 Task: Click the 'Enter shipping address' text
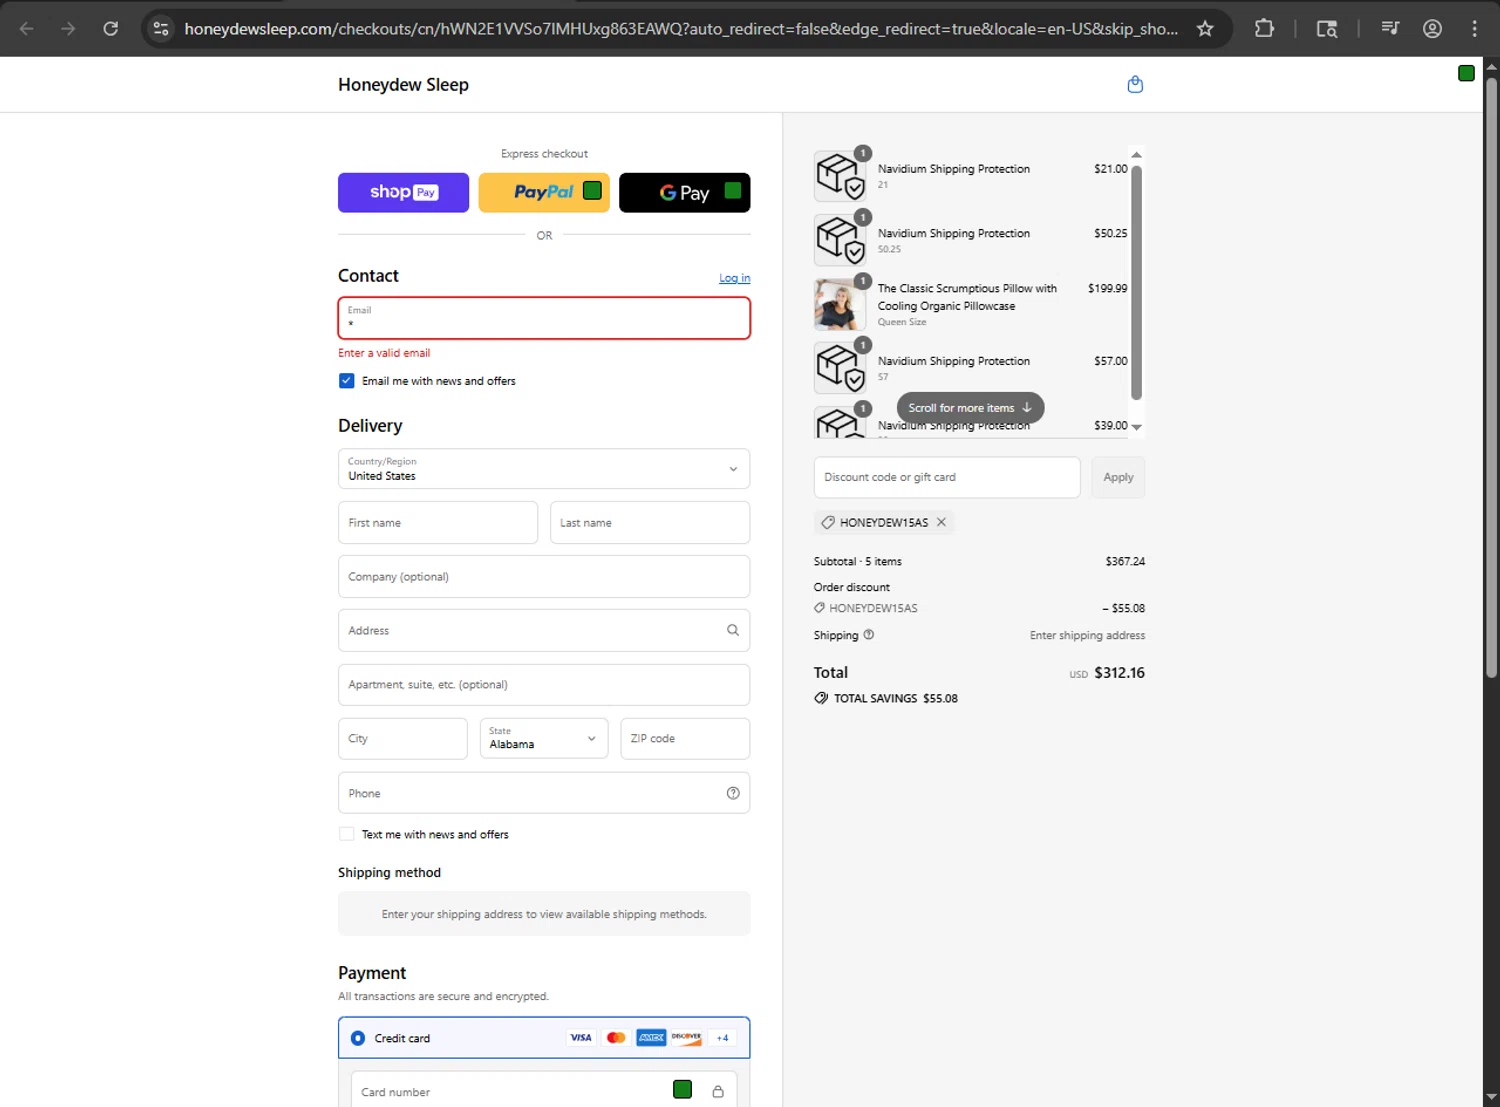(x=1087, y=635)
